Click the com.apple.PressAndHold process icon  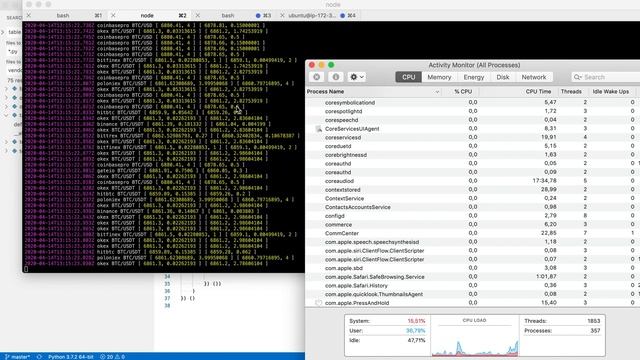pos(319,303)
